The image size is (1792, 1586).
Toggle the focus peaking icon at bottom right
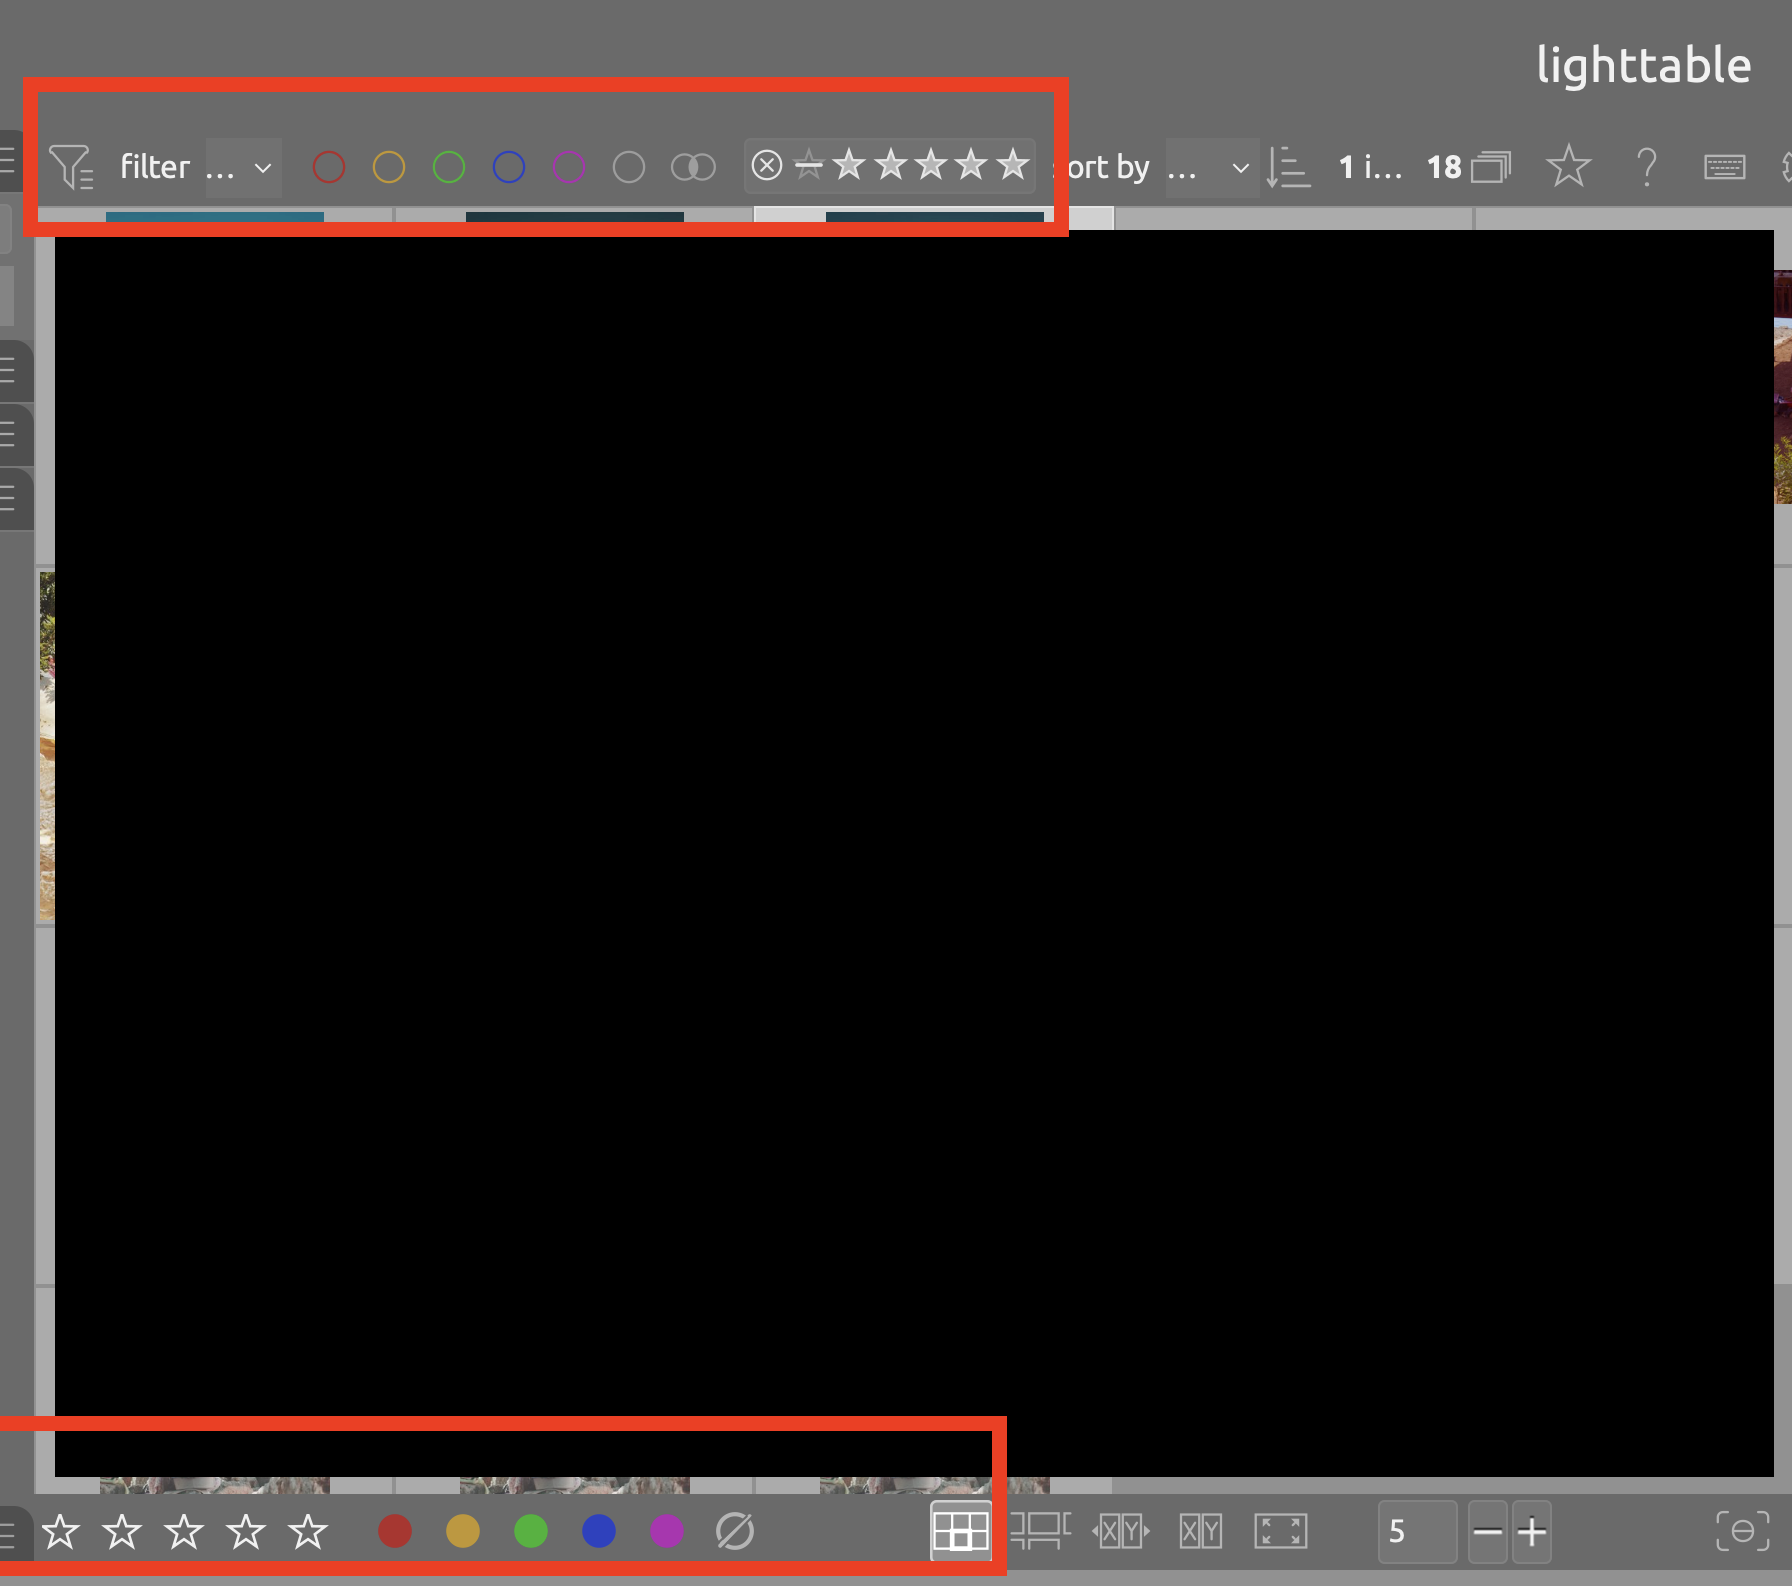(x=1743, y=1531)
